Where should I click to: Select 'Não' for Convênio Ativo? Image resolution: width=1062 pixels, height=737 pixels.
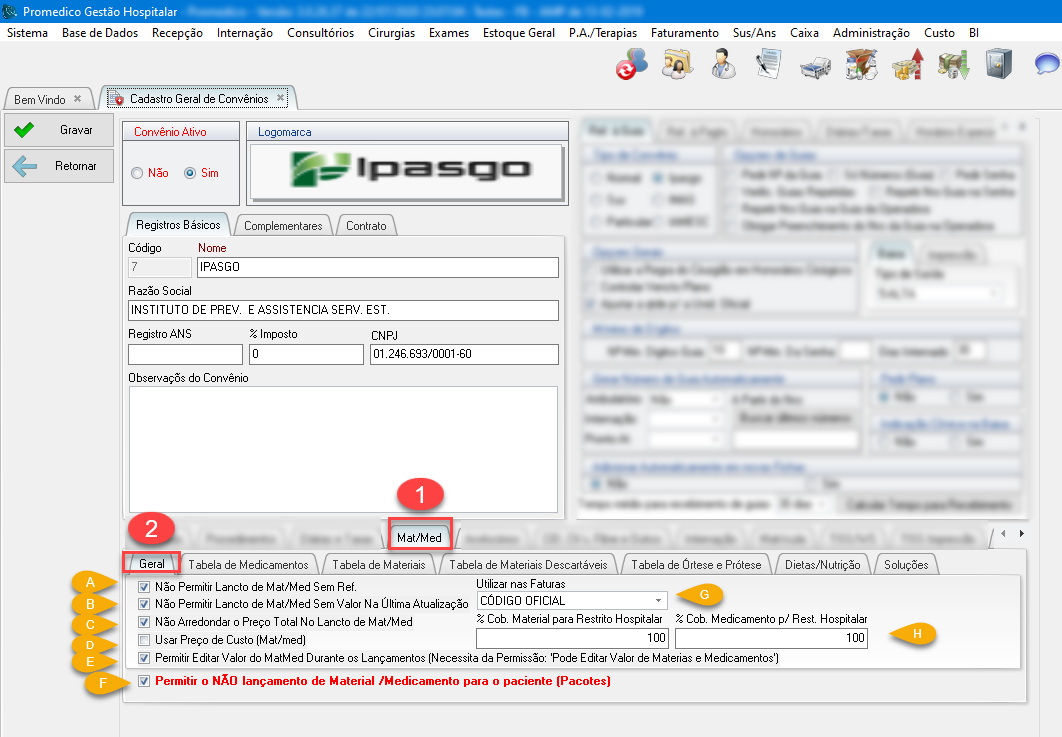[x=138, y=173]
